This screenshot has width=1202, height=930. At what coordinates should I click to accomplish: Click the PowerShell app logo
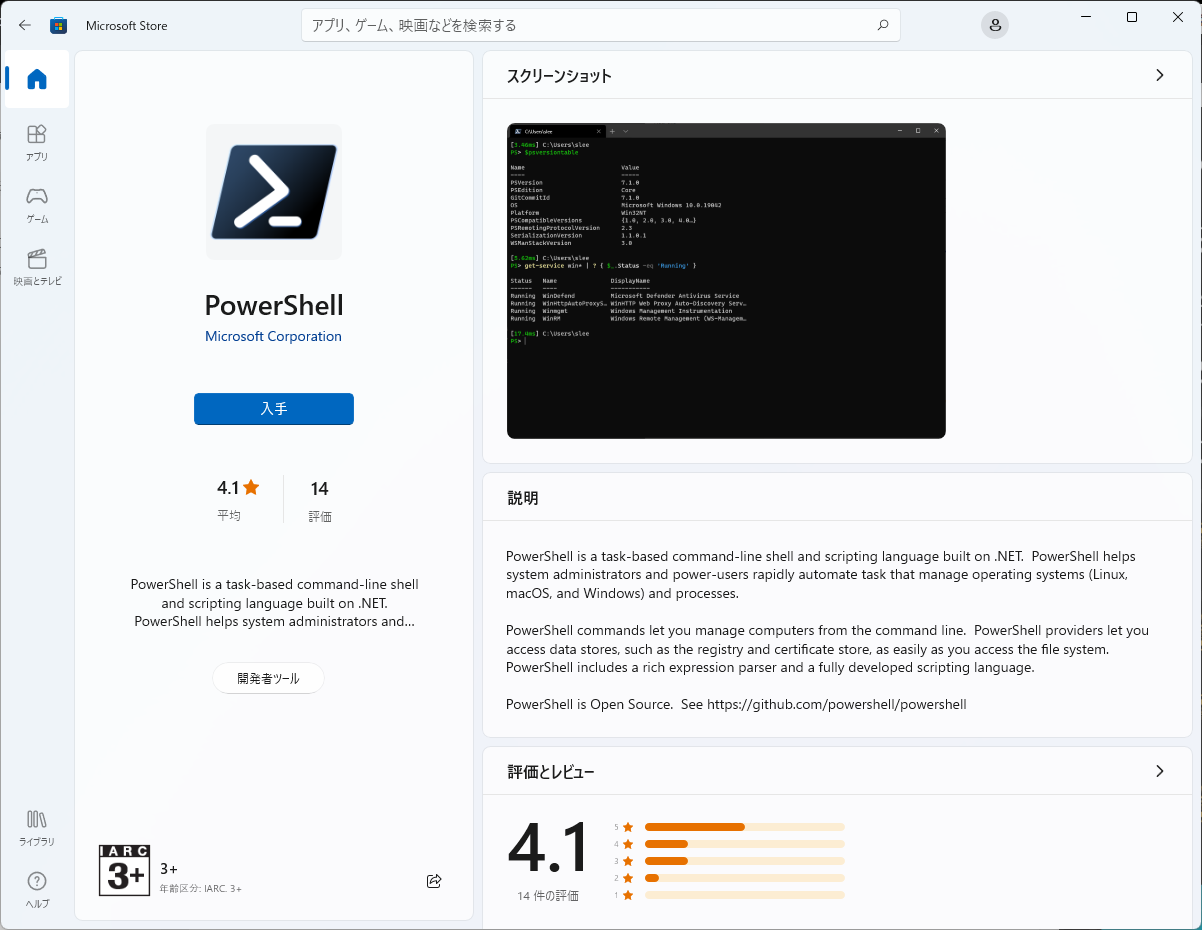click(274, 192)
